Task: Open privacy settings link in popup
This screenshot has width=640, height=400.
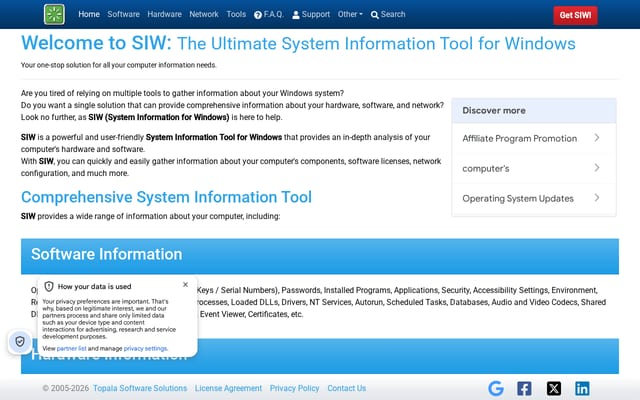Action: tap(145, 349)
